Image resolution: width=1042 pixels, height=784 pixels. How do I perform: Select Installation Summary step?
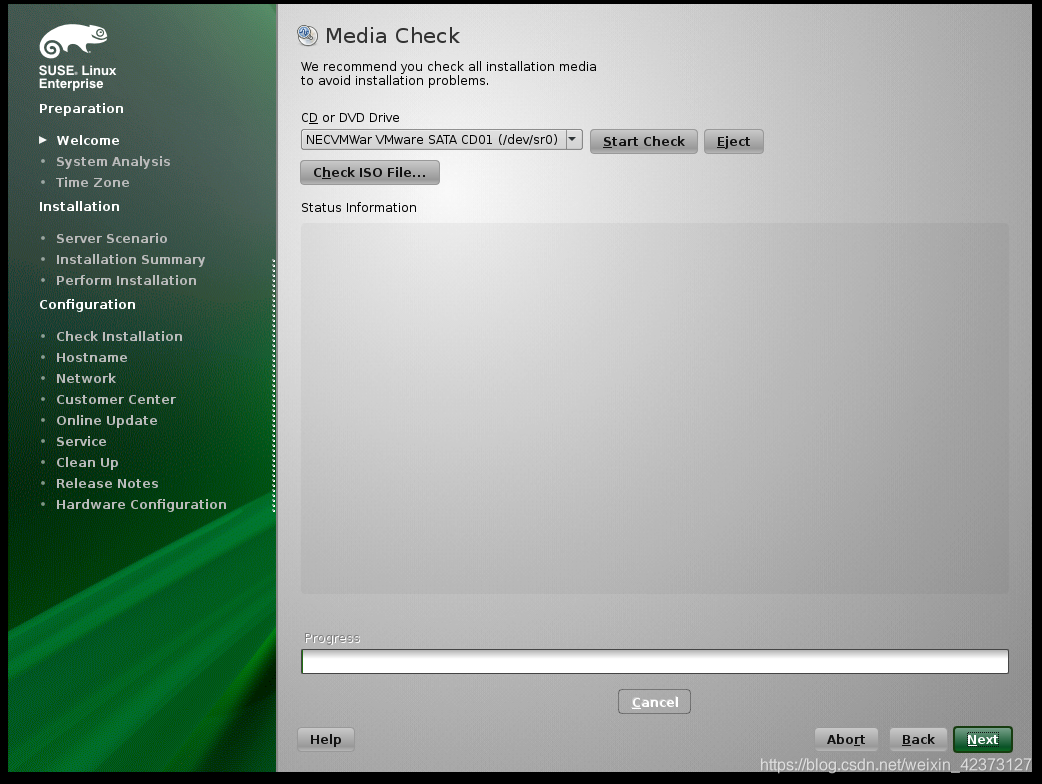coord(130,259)
